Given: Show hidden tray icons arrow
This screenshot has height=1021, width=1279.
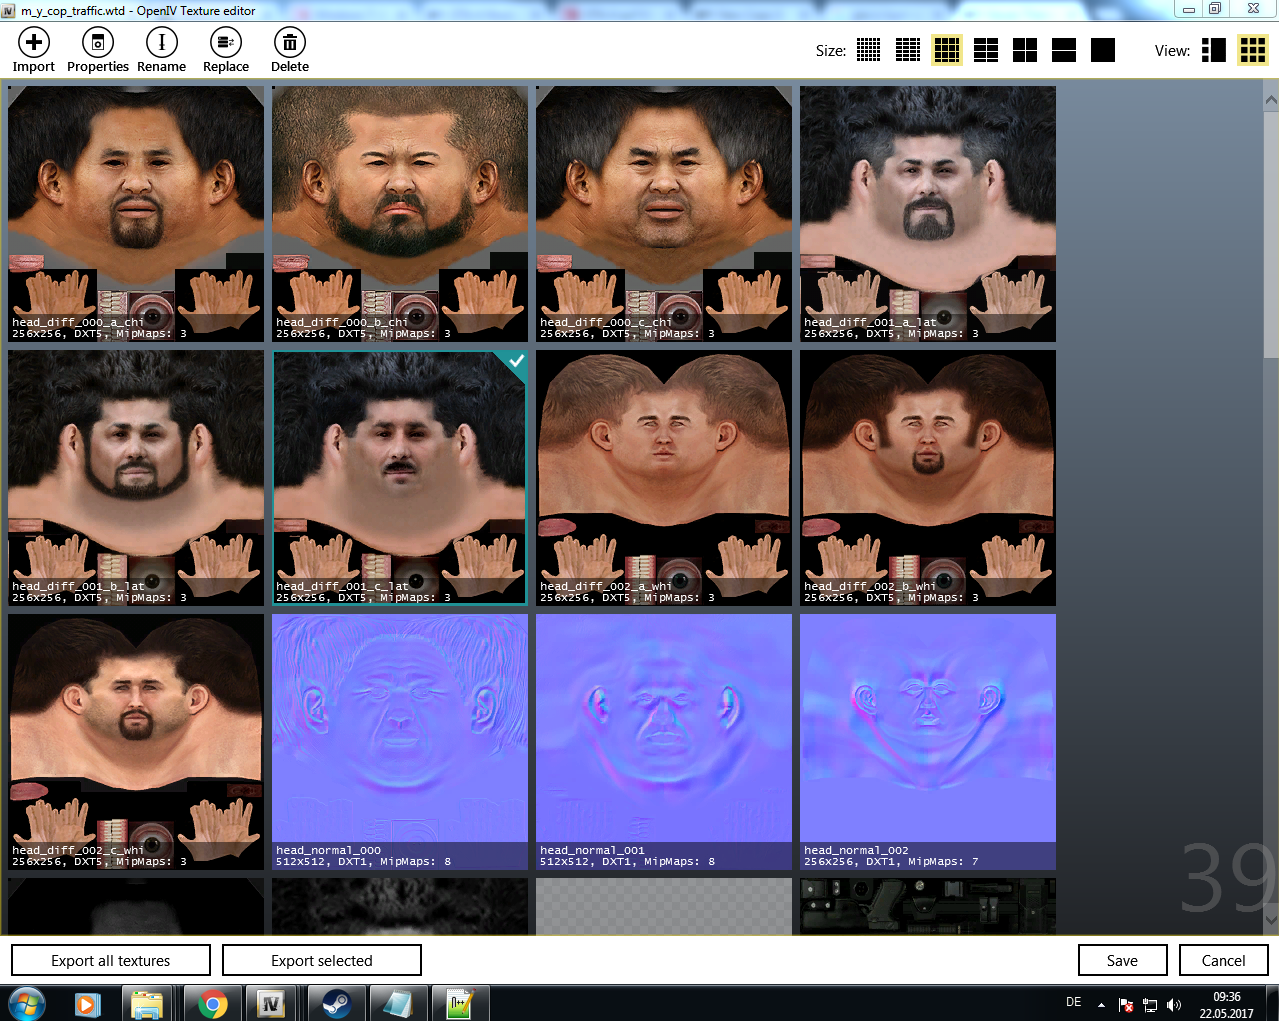Looking at the screenshot, I should pyautogui.click(x=1101, y=1005).
